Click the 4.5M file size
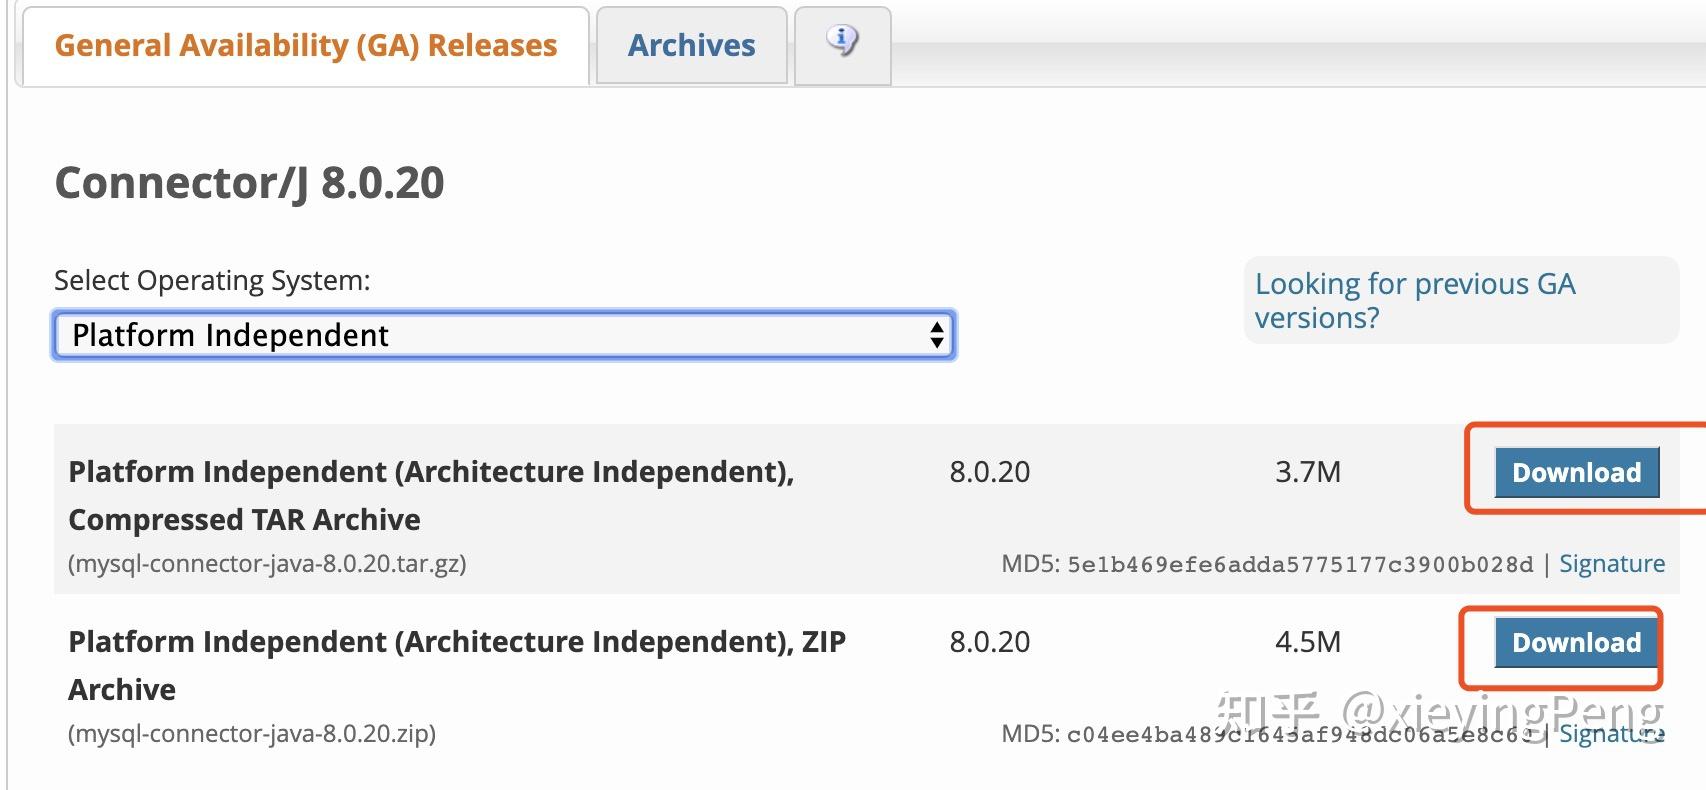 (1307, 642)
